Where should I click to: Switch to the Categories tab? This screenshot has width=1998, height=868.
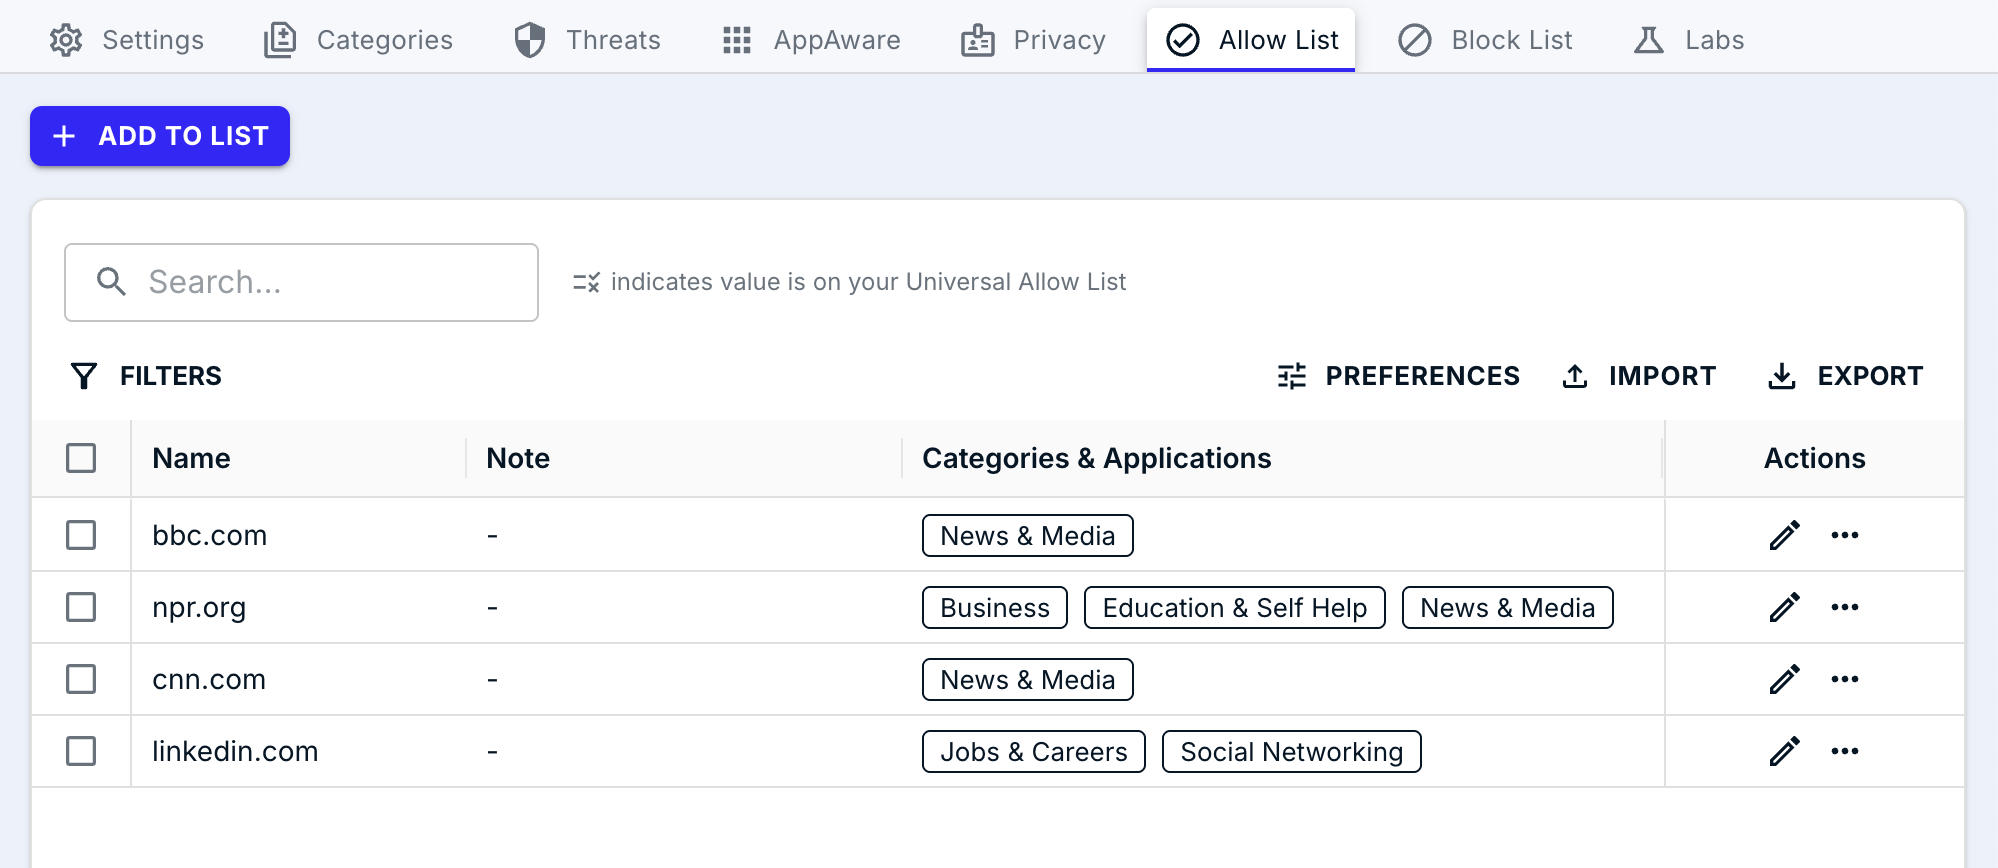358,40
